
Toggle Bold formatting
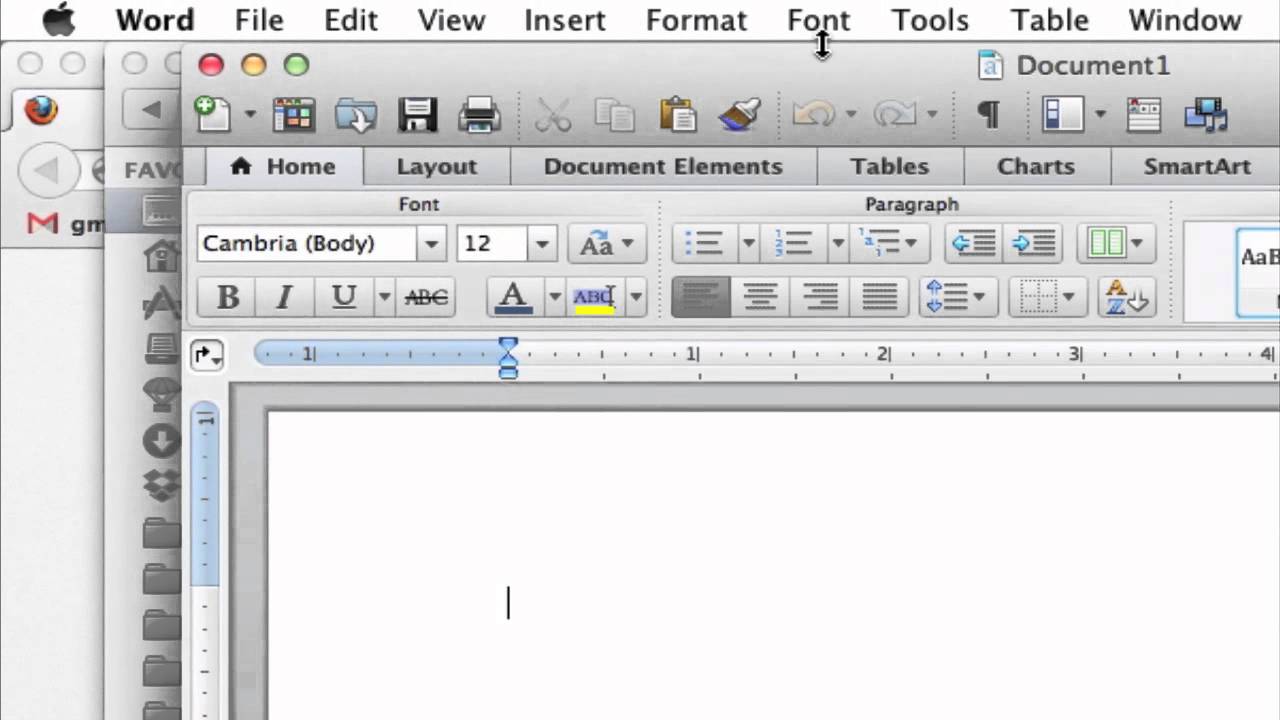(x=227, y=297)
